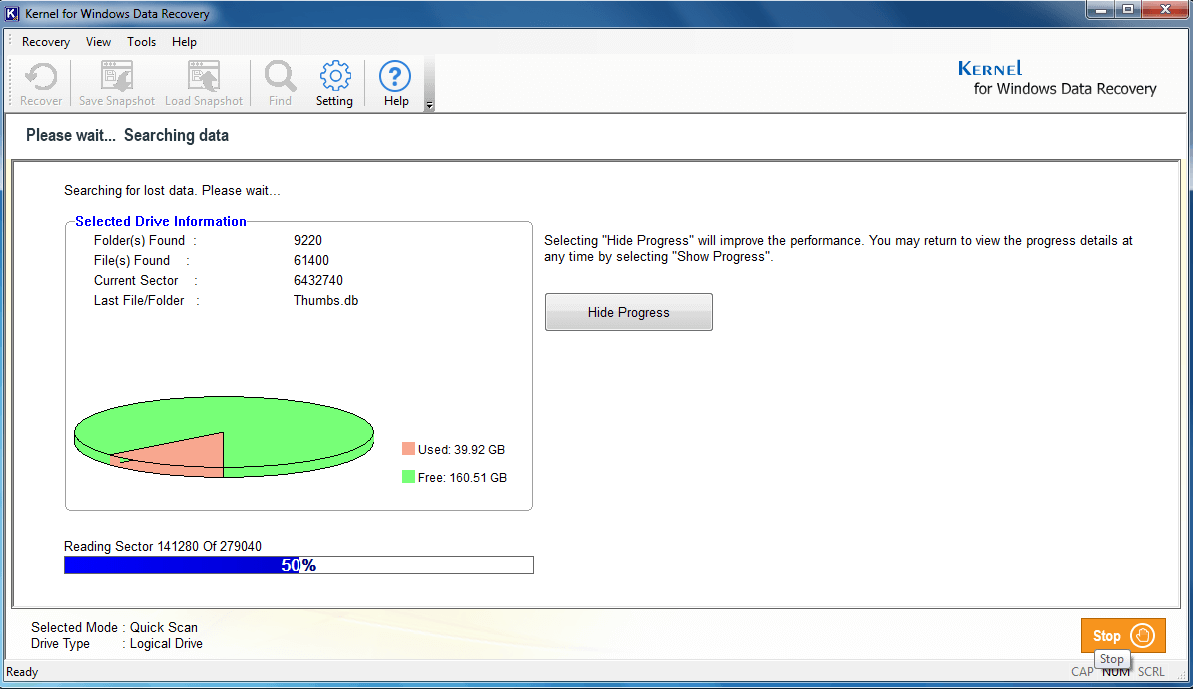Open the Find magnifier tool
This screenshot has height=689, width=1193.
click(280, 84)
